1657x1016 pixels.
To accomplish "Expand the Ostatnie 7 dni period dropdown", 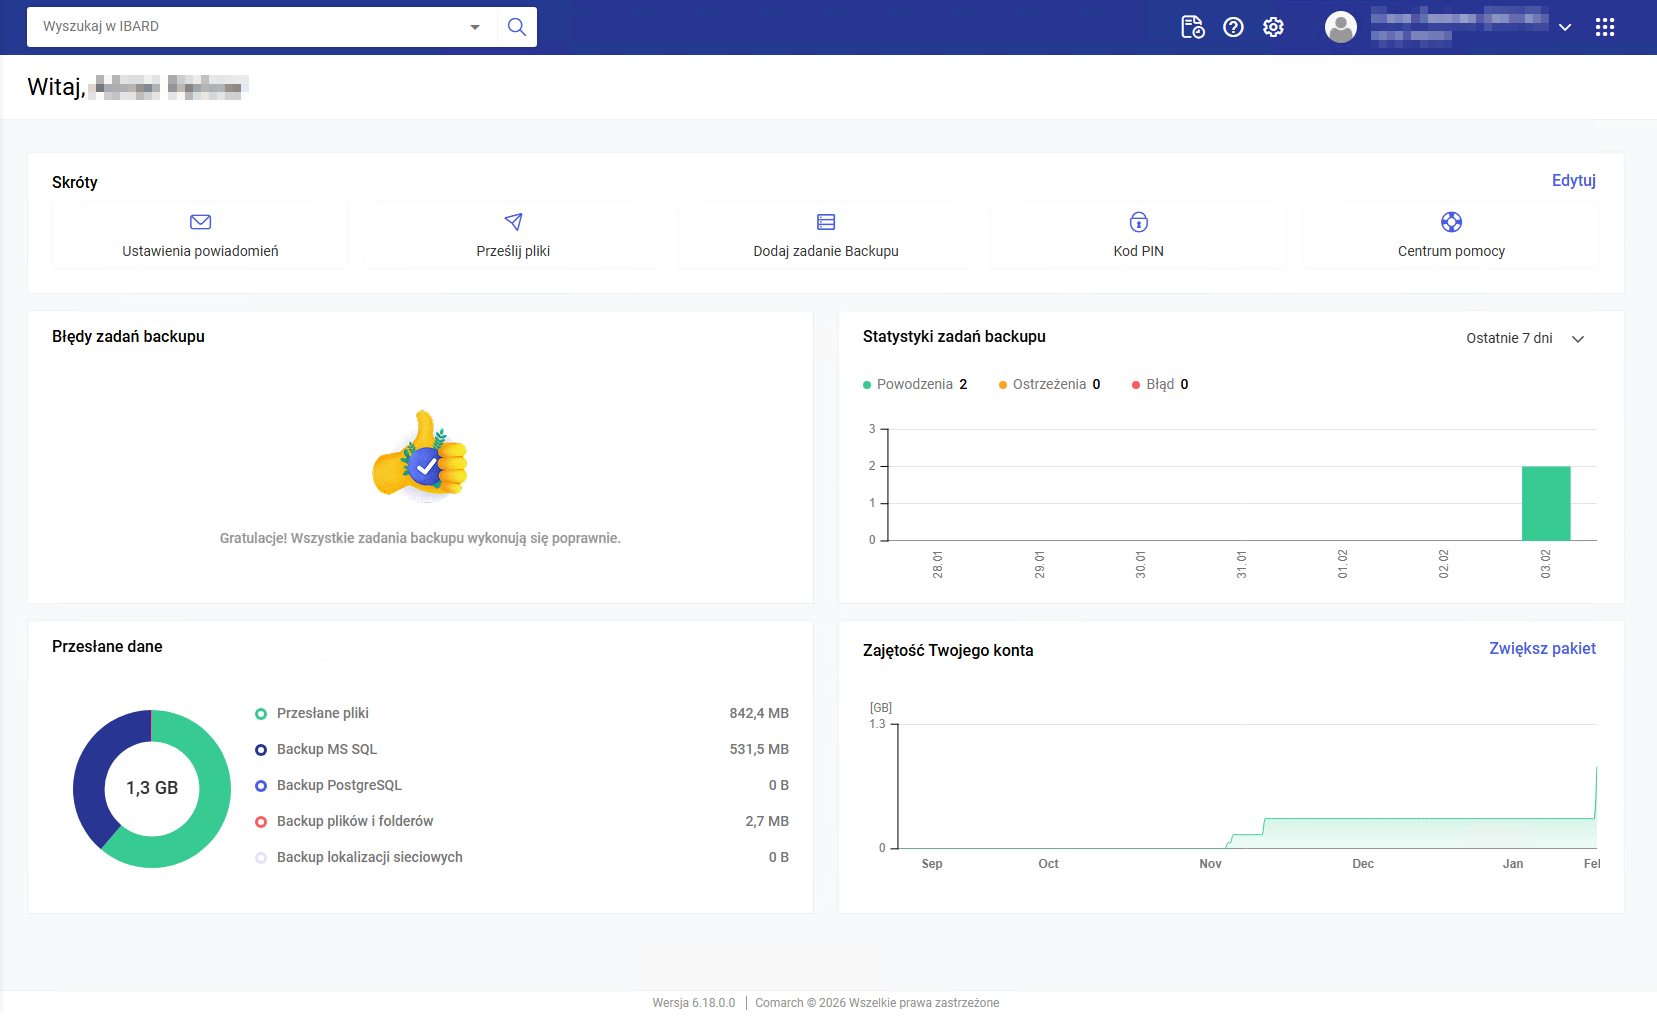I will [1524, 338].
